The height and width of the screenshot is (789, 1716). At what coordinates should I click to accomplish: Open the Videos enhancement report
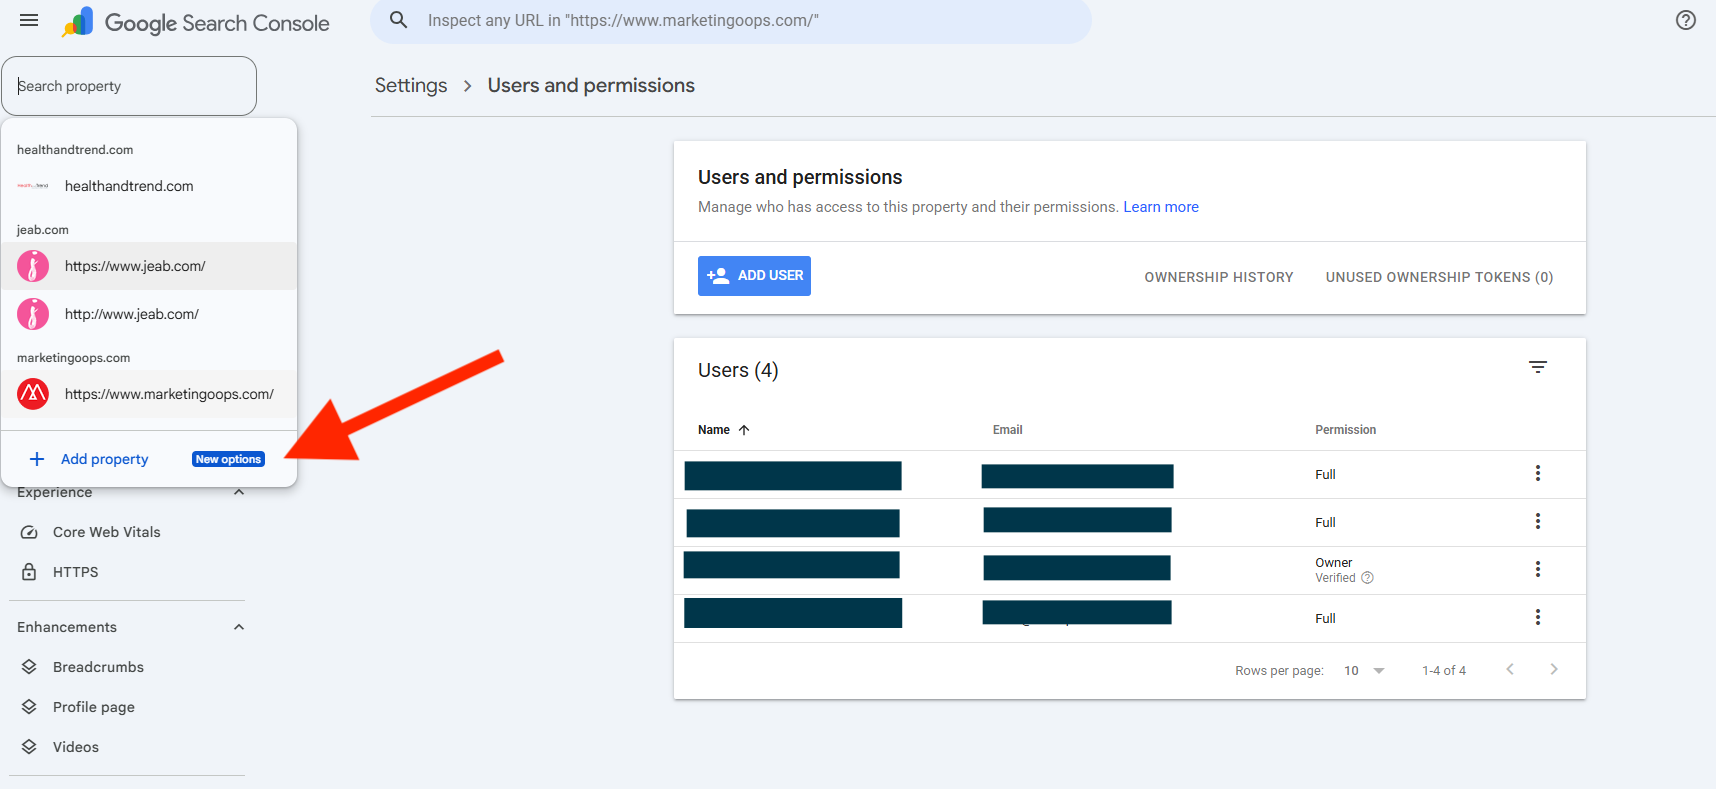point(76,747)
